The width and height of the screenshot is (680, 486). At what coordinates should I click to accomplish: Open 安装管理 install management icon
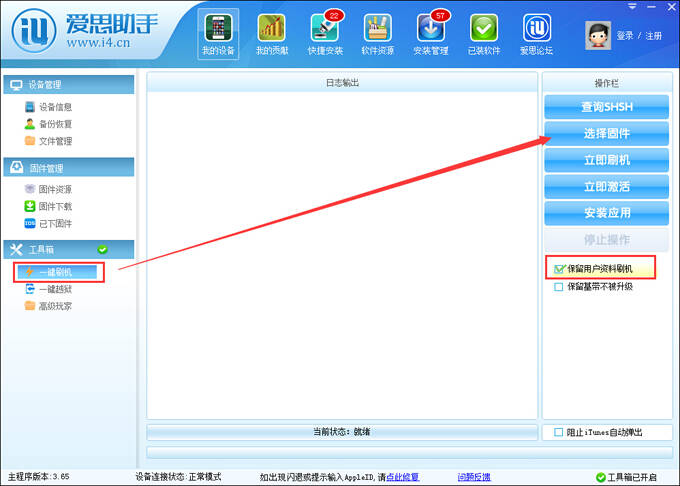[x=431, y=34]
